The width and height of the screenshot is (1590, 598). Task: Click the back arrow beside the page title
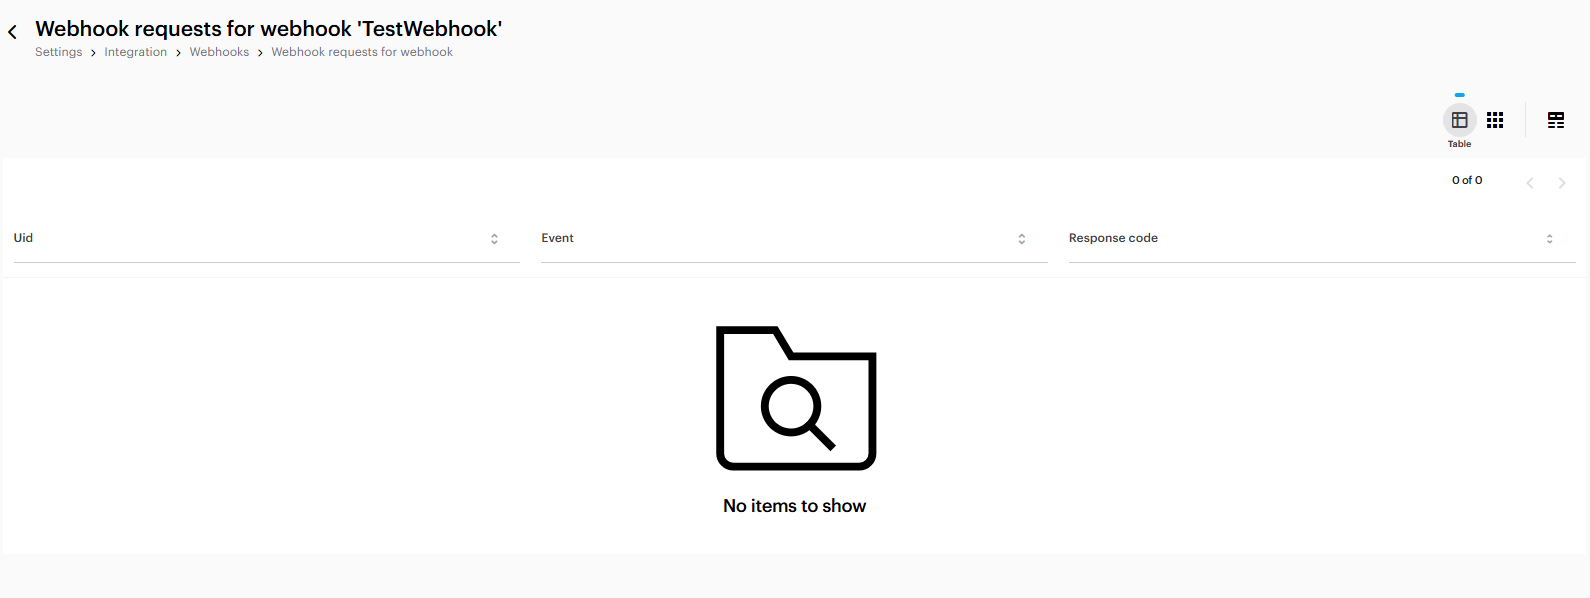[13, 32]
